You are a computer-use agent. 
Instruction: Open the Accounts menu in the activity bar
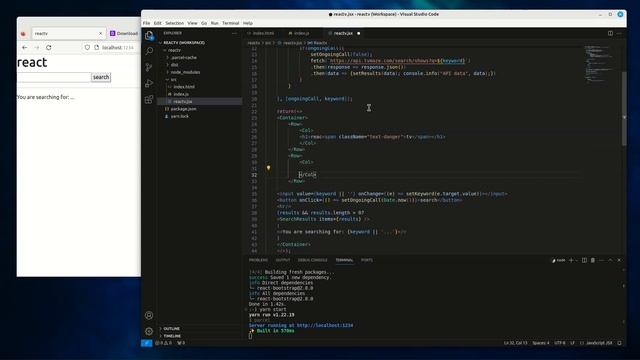click(x=149, y=315)
